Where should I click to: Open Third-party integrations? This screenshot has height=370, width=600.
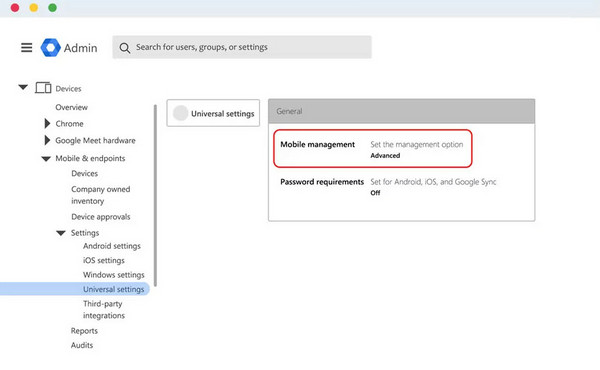[104, 309]
